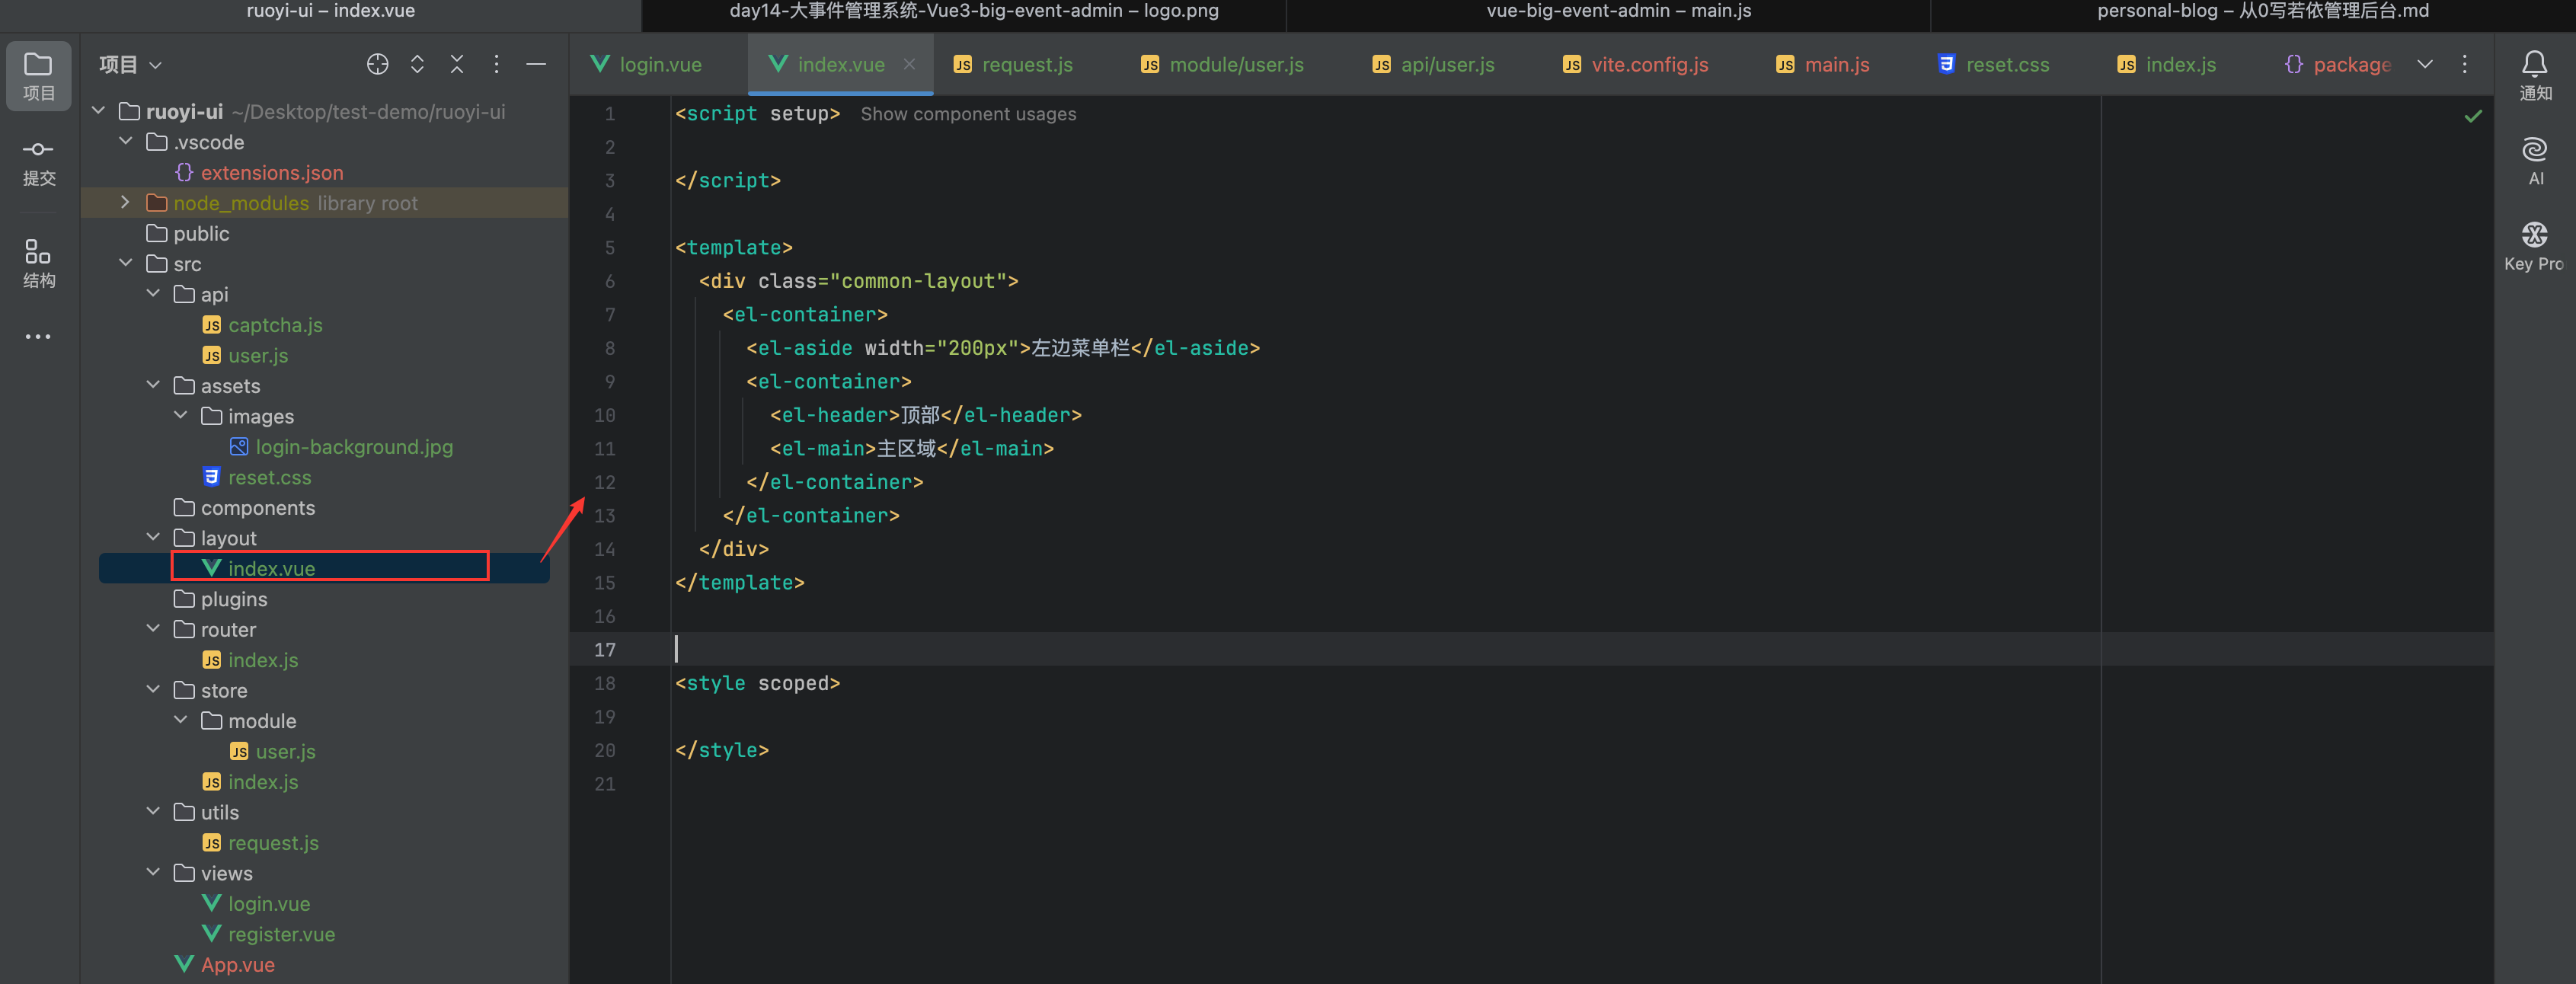Close the index.vue editor tab
The width and height of the screenshot is (2576, 984).
click(909, 64)
